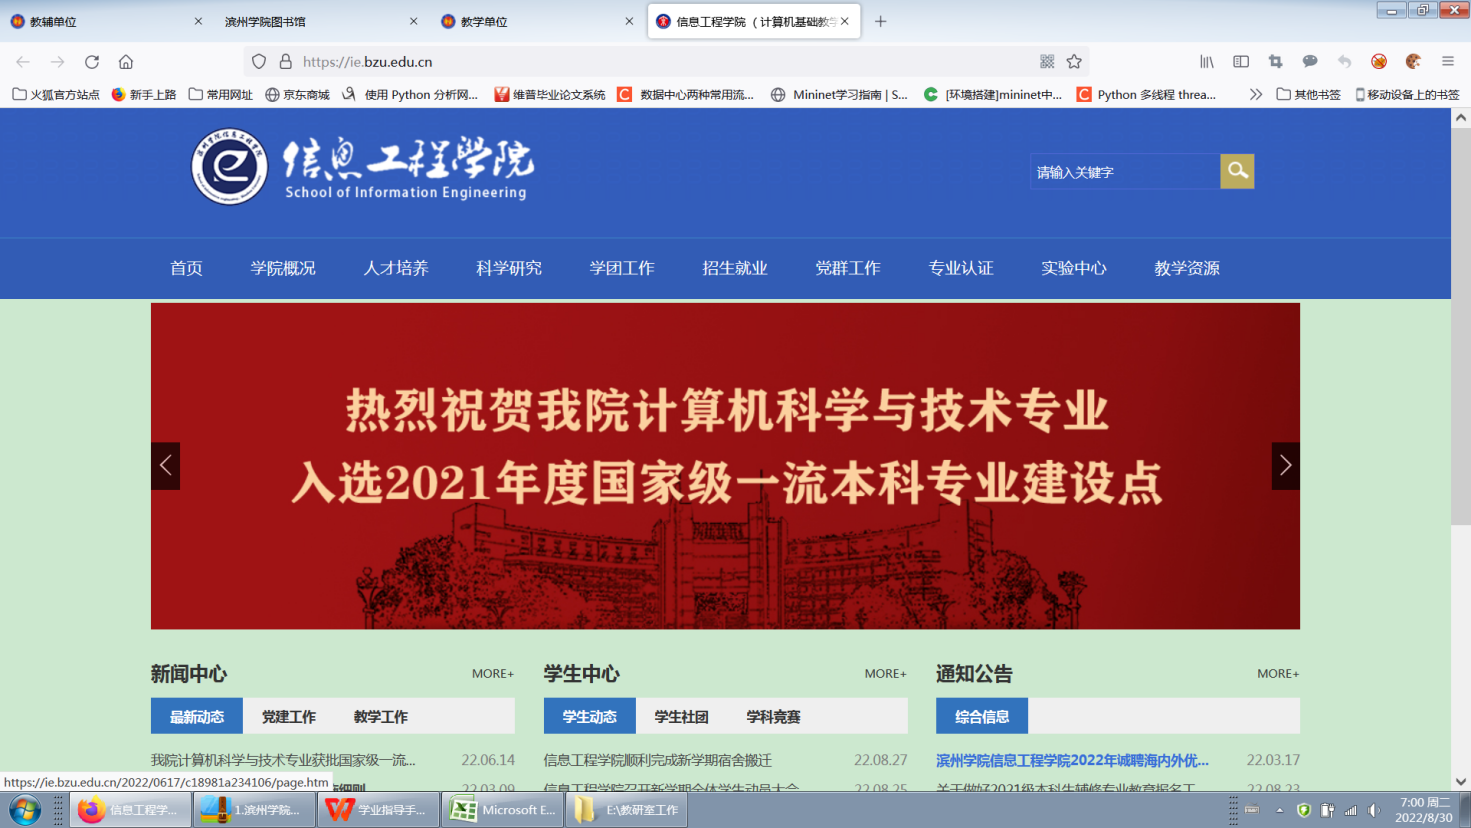Click the 请输入关键字 search input field

[x=1124, y=172]
